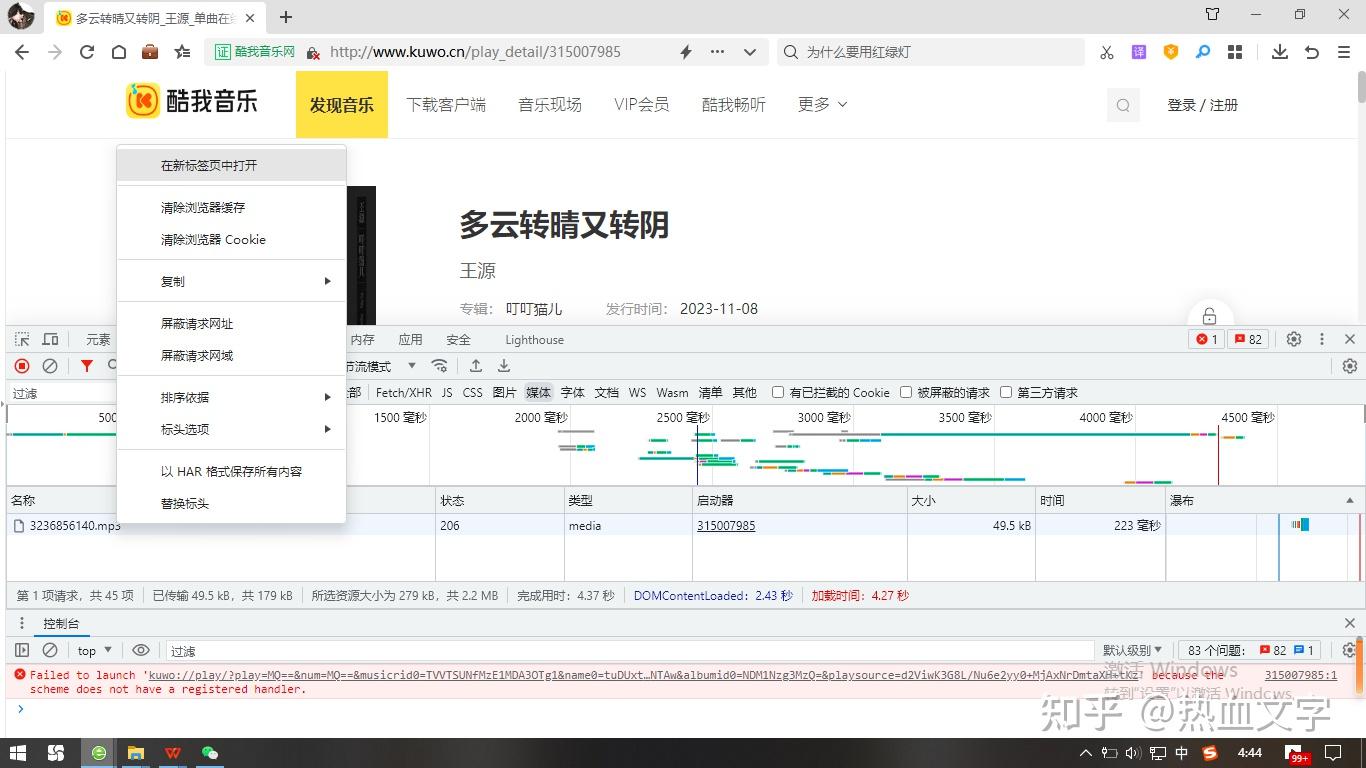Click the floating lock icon on the page
Viewport: 1366px width, 768px height.
coord(1209,316)
